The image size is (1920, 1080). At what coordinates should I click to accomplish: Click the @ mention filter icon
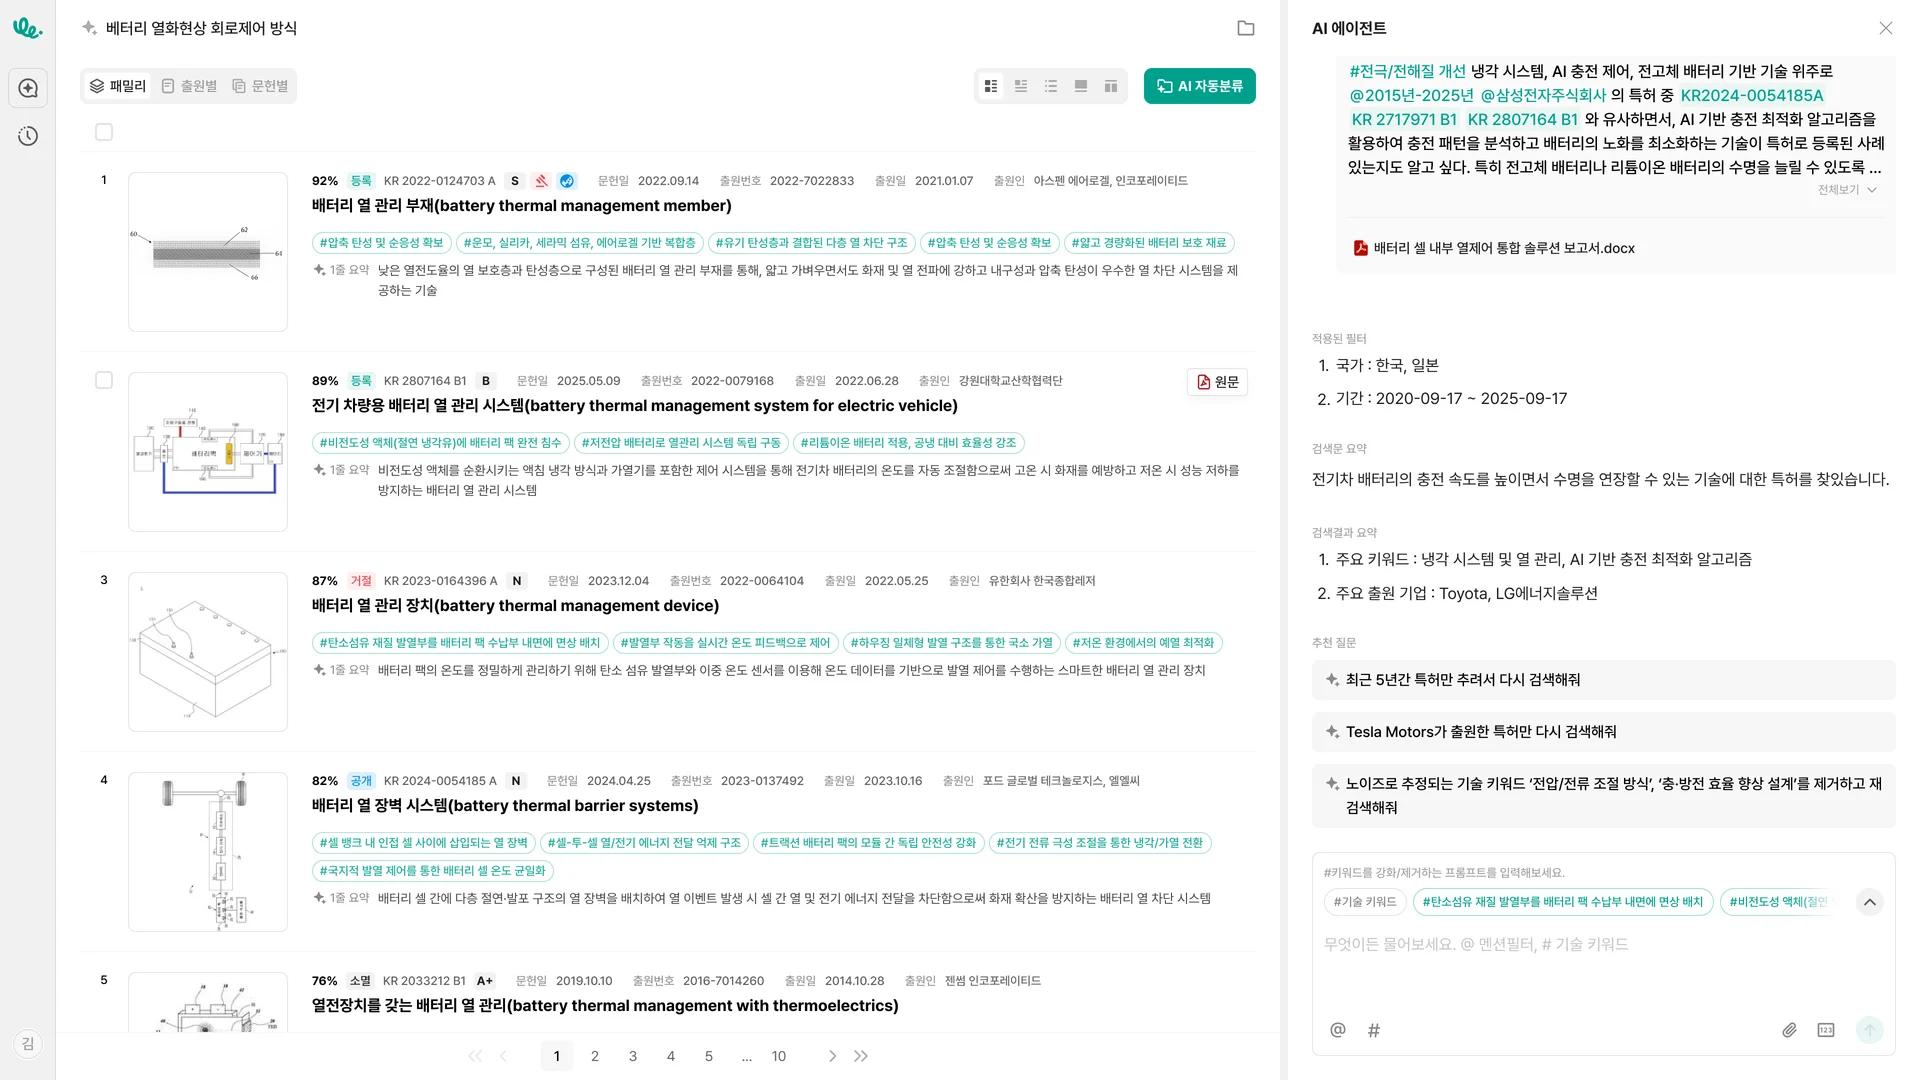1337,1030
